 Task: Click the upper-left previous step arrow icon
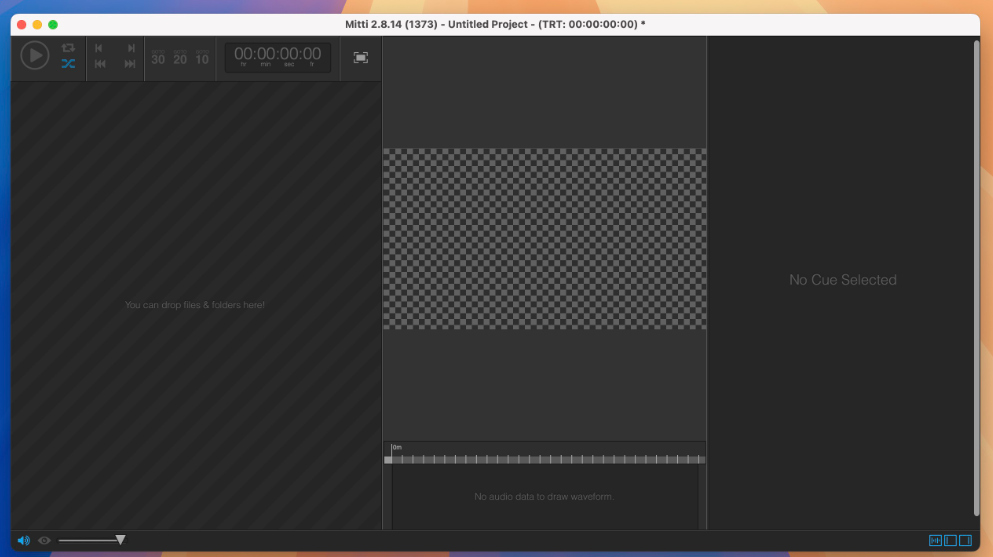click(99, 48)
